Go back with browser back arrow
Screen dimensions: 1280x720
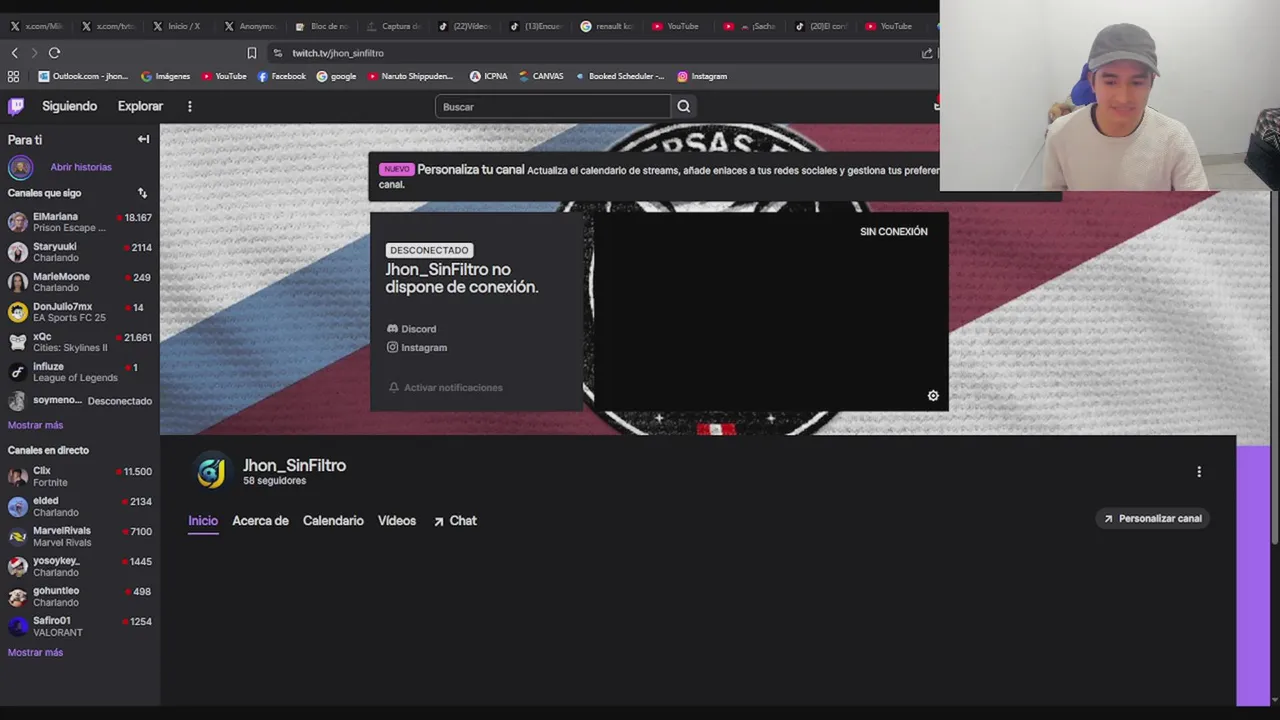(14, 53)
